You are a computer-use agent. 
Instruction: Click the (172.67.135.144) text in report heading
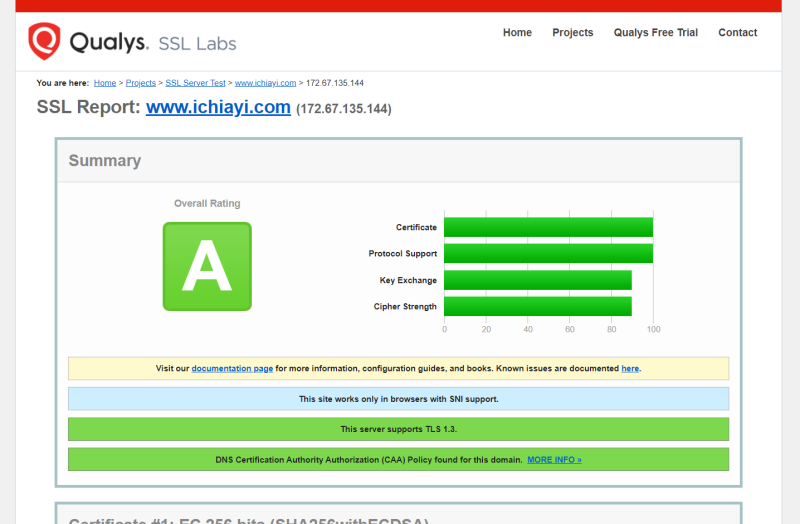(344, 109)
